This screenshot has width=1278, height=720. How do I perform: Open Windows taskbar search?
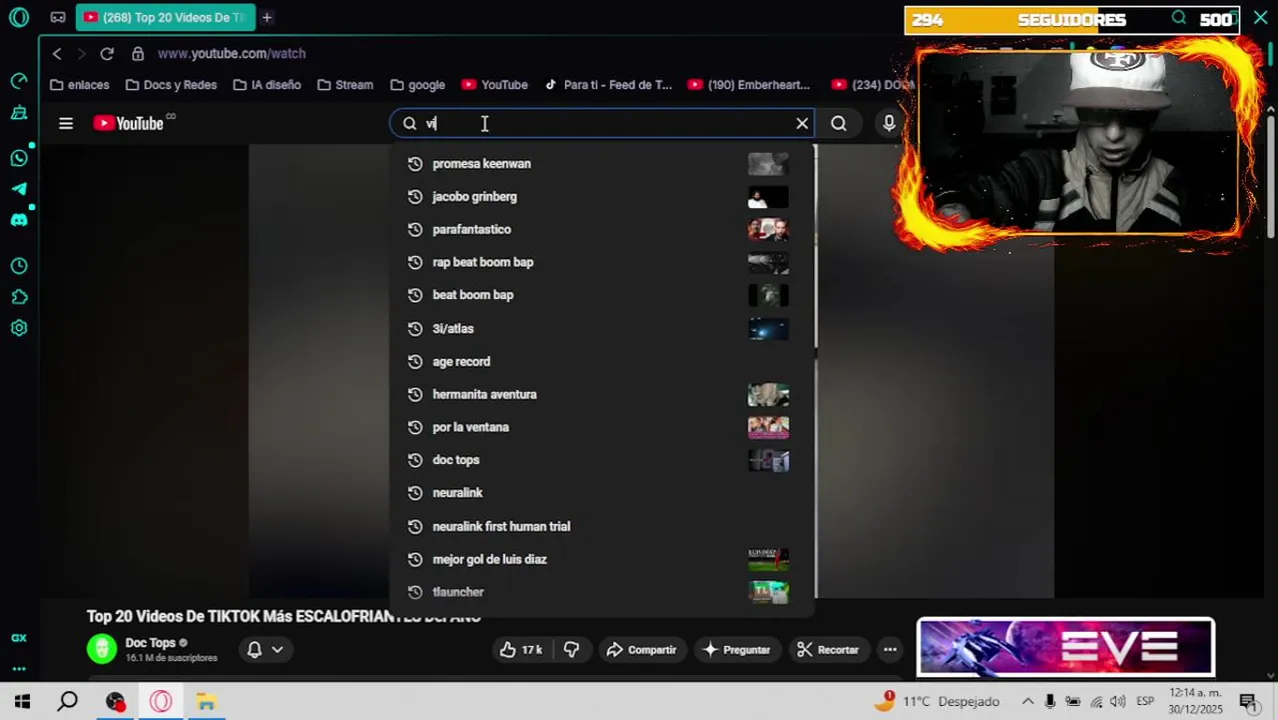67,702
